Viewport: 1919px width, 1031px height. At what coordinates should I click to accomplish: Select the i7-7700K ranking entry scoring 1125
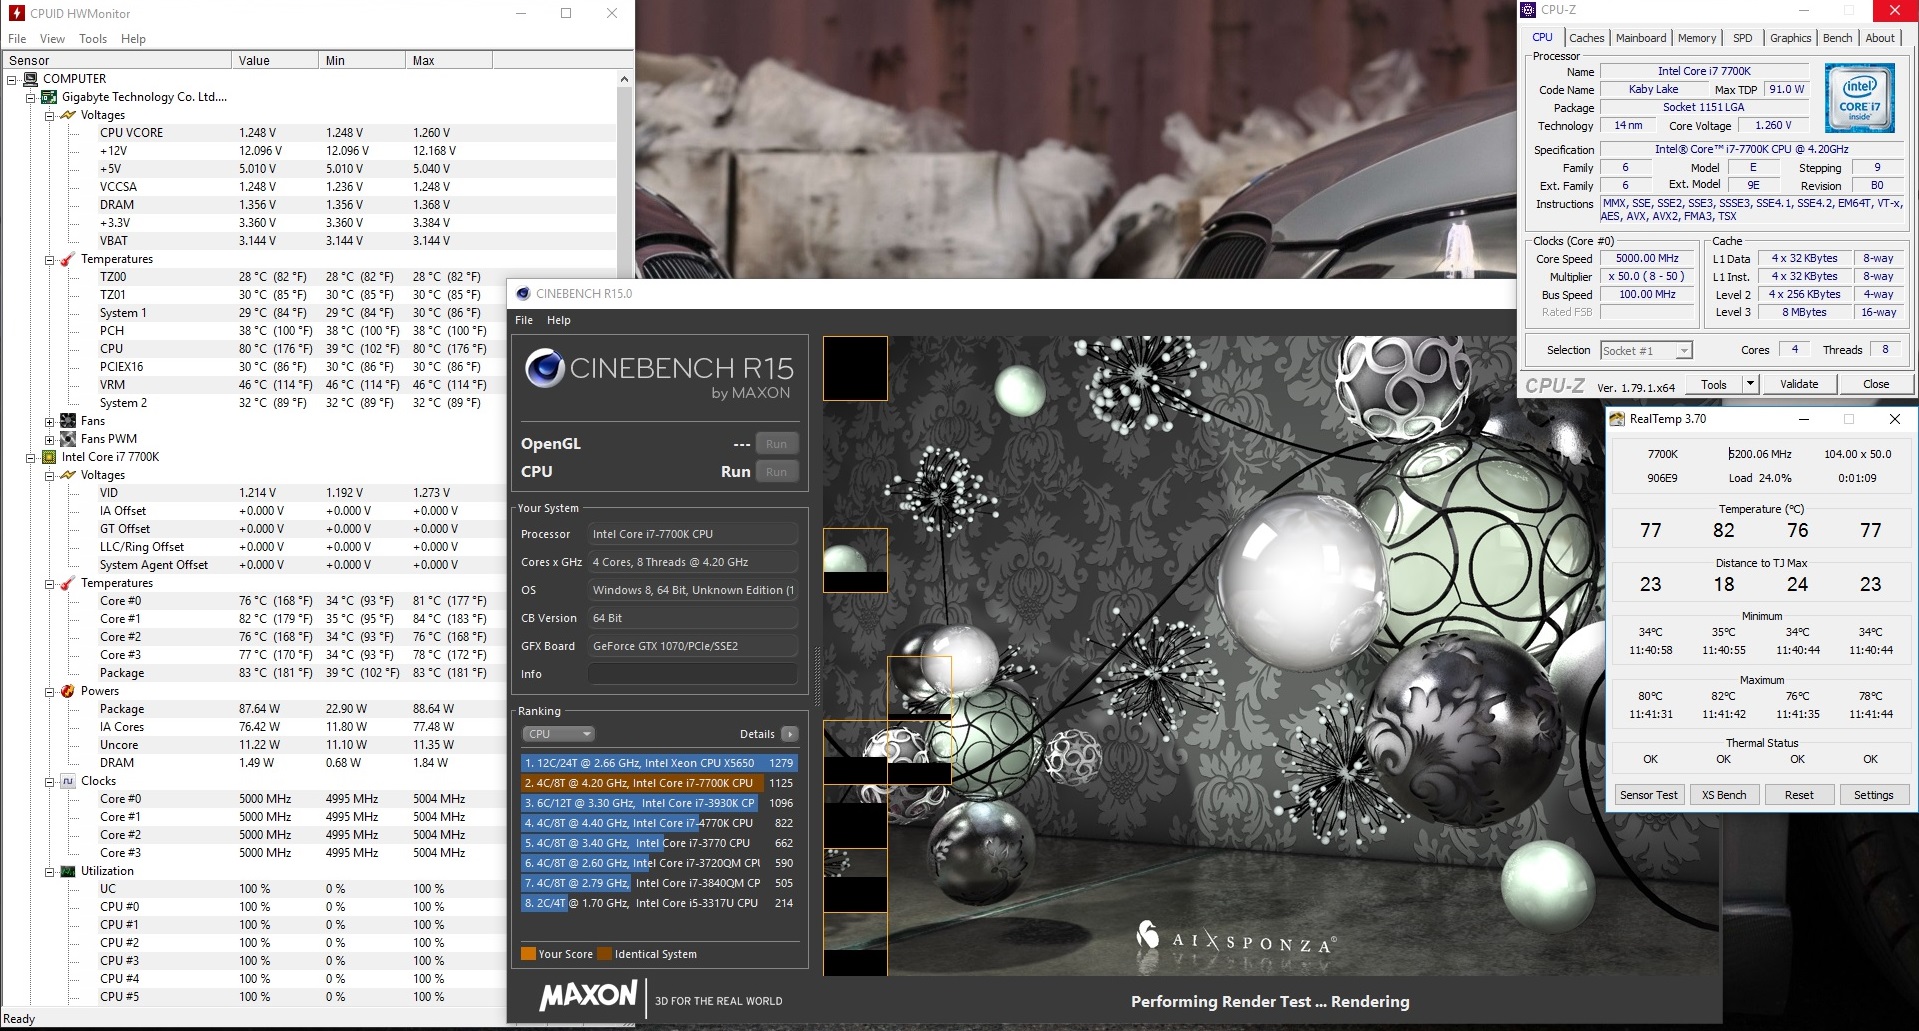click(659, 783)
